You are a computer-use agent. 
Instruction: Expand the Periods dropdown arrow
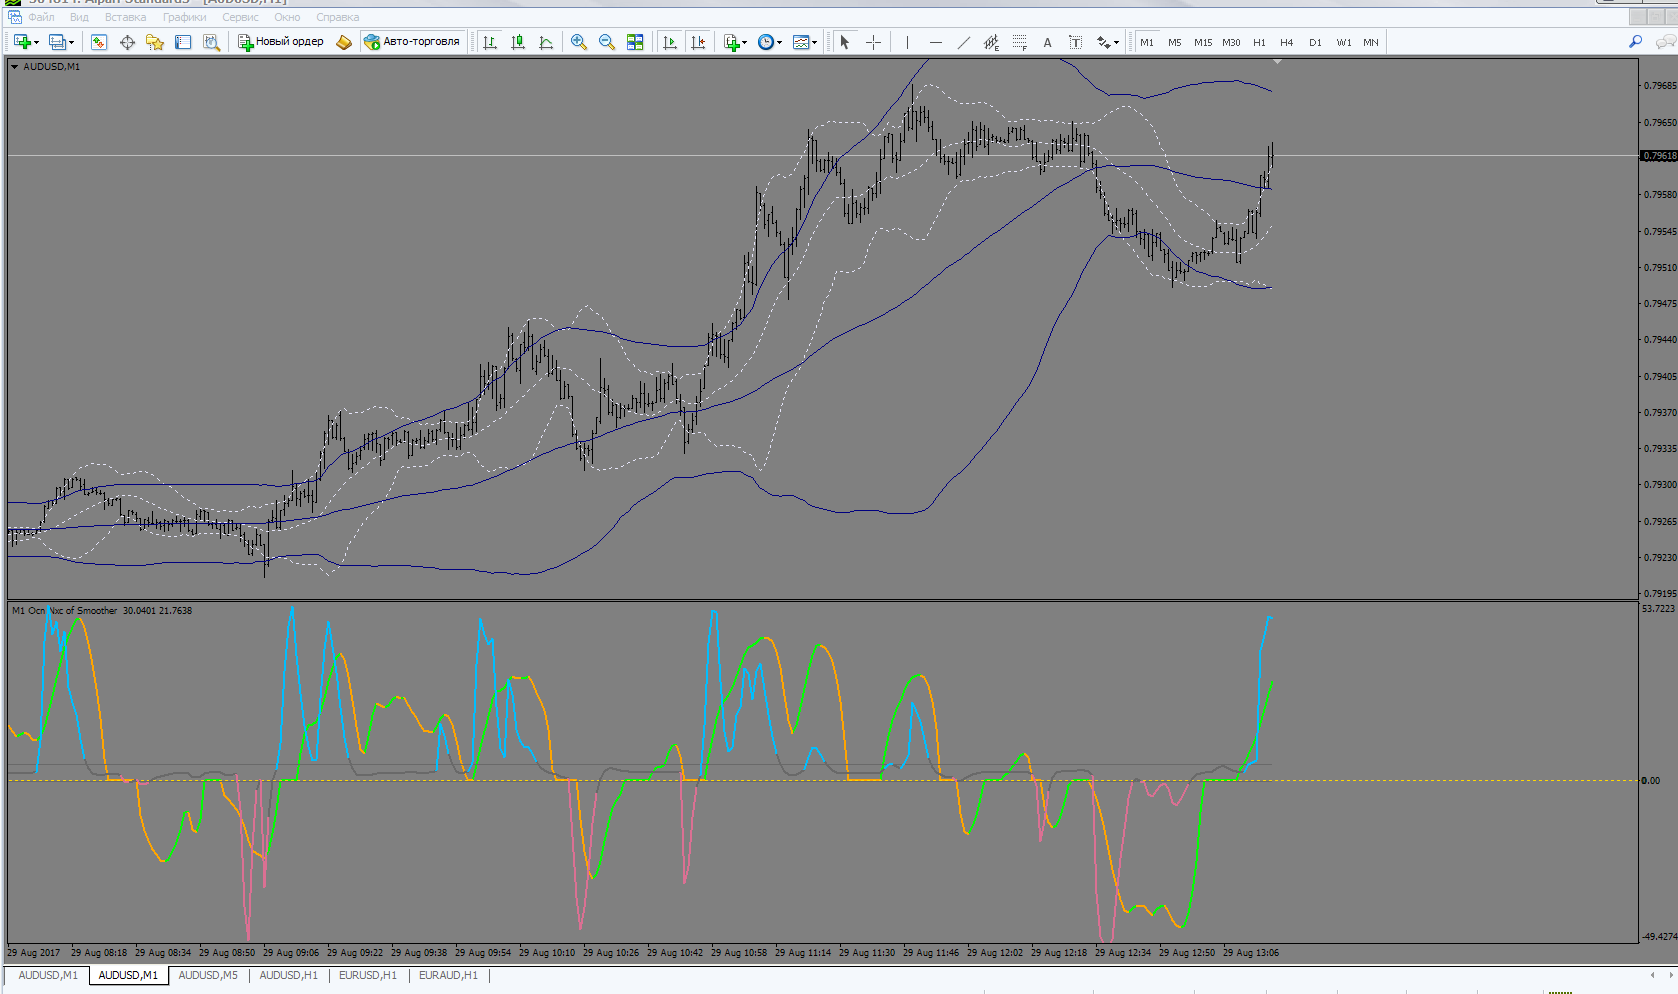780,42
